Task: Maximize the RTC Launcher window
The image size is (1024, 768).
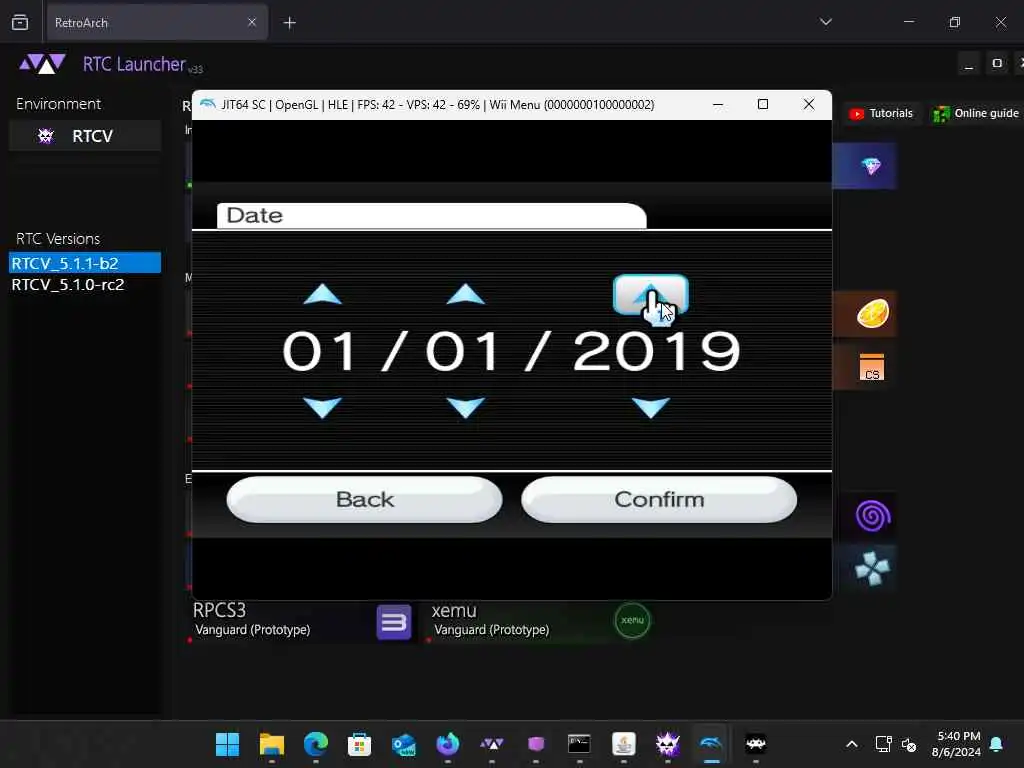Action: pyautogui.click(x=997, y=64)
